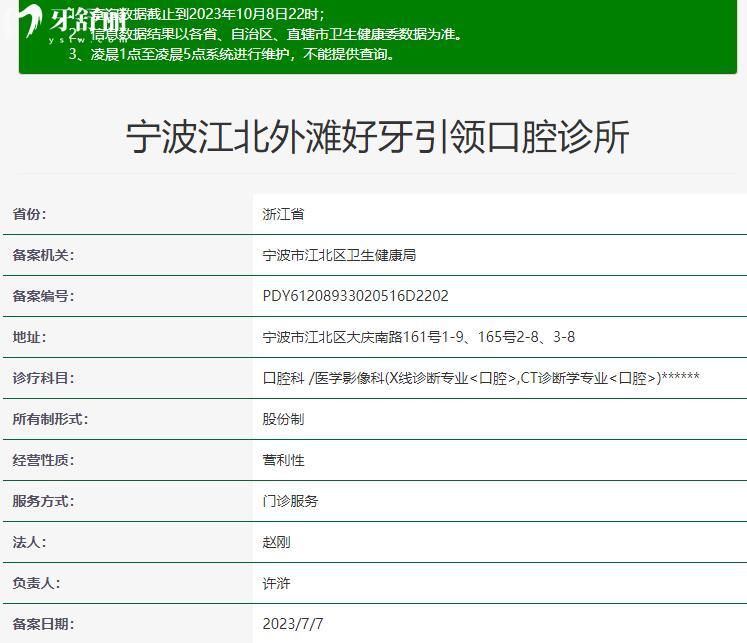Image resolution: width=747 pixels, height=643 pixels.
Task: Click the notice line mentioning 卫生健康委数据为准
Action: pyautogui.click(x=266, y=34)
